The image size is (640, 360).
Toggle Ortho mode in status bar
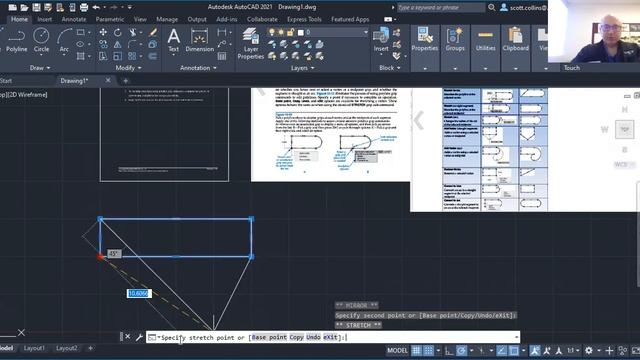coord(449,350)
